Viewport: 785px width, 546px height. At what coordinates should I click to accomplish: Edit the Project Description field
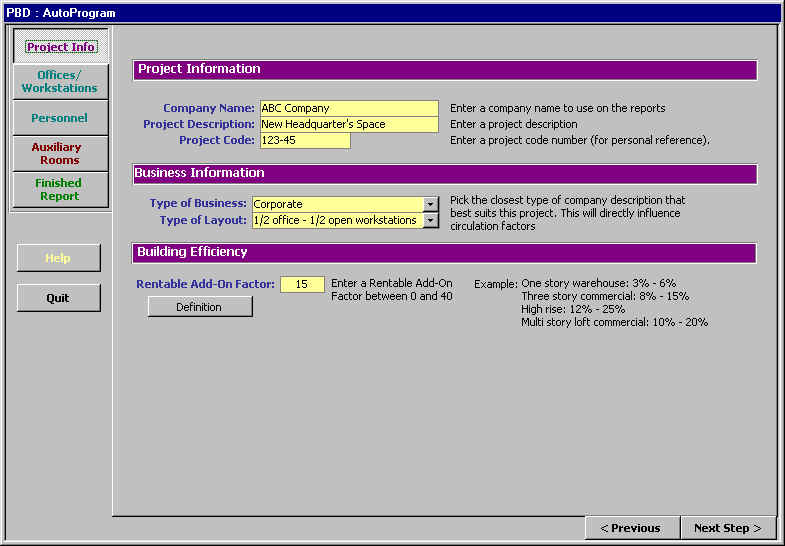point(348,124)
